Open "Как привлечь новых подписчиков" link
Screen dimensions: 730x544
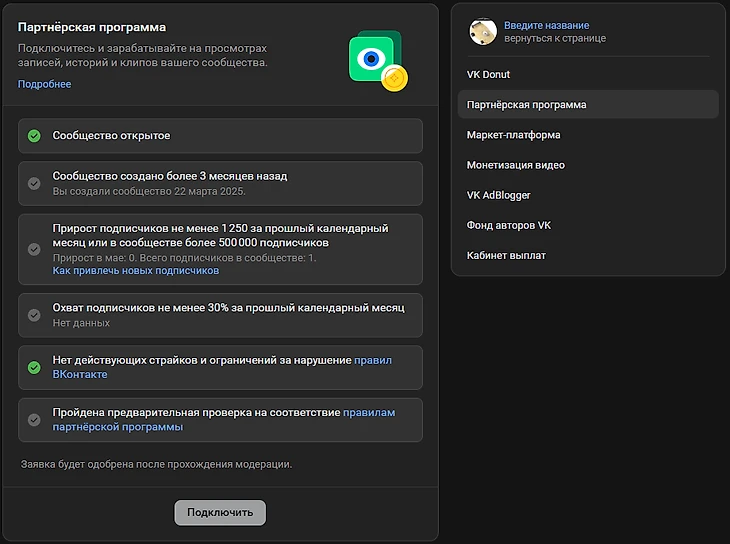135,271
